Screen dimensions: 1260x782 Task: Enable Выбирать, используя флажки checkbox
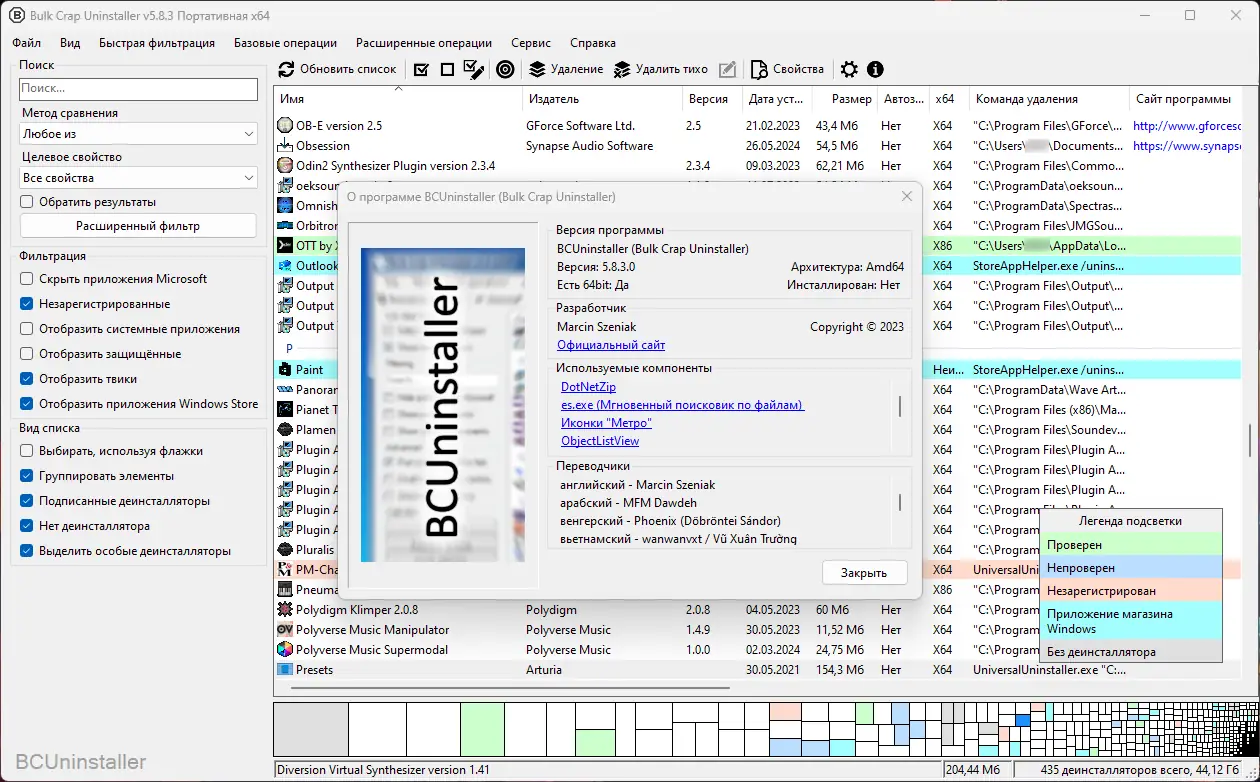(27, 451)
